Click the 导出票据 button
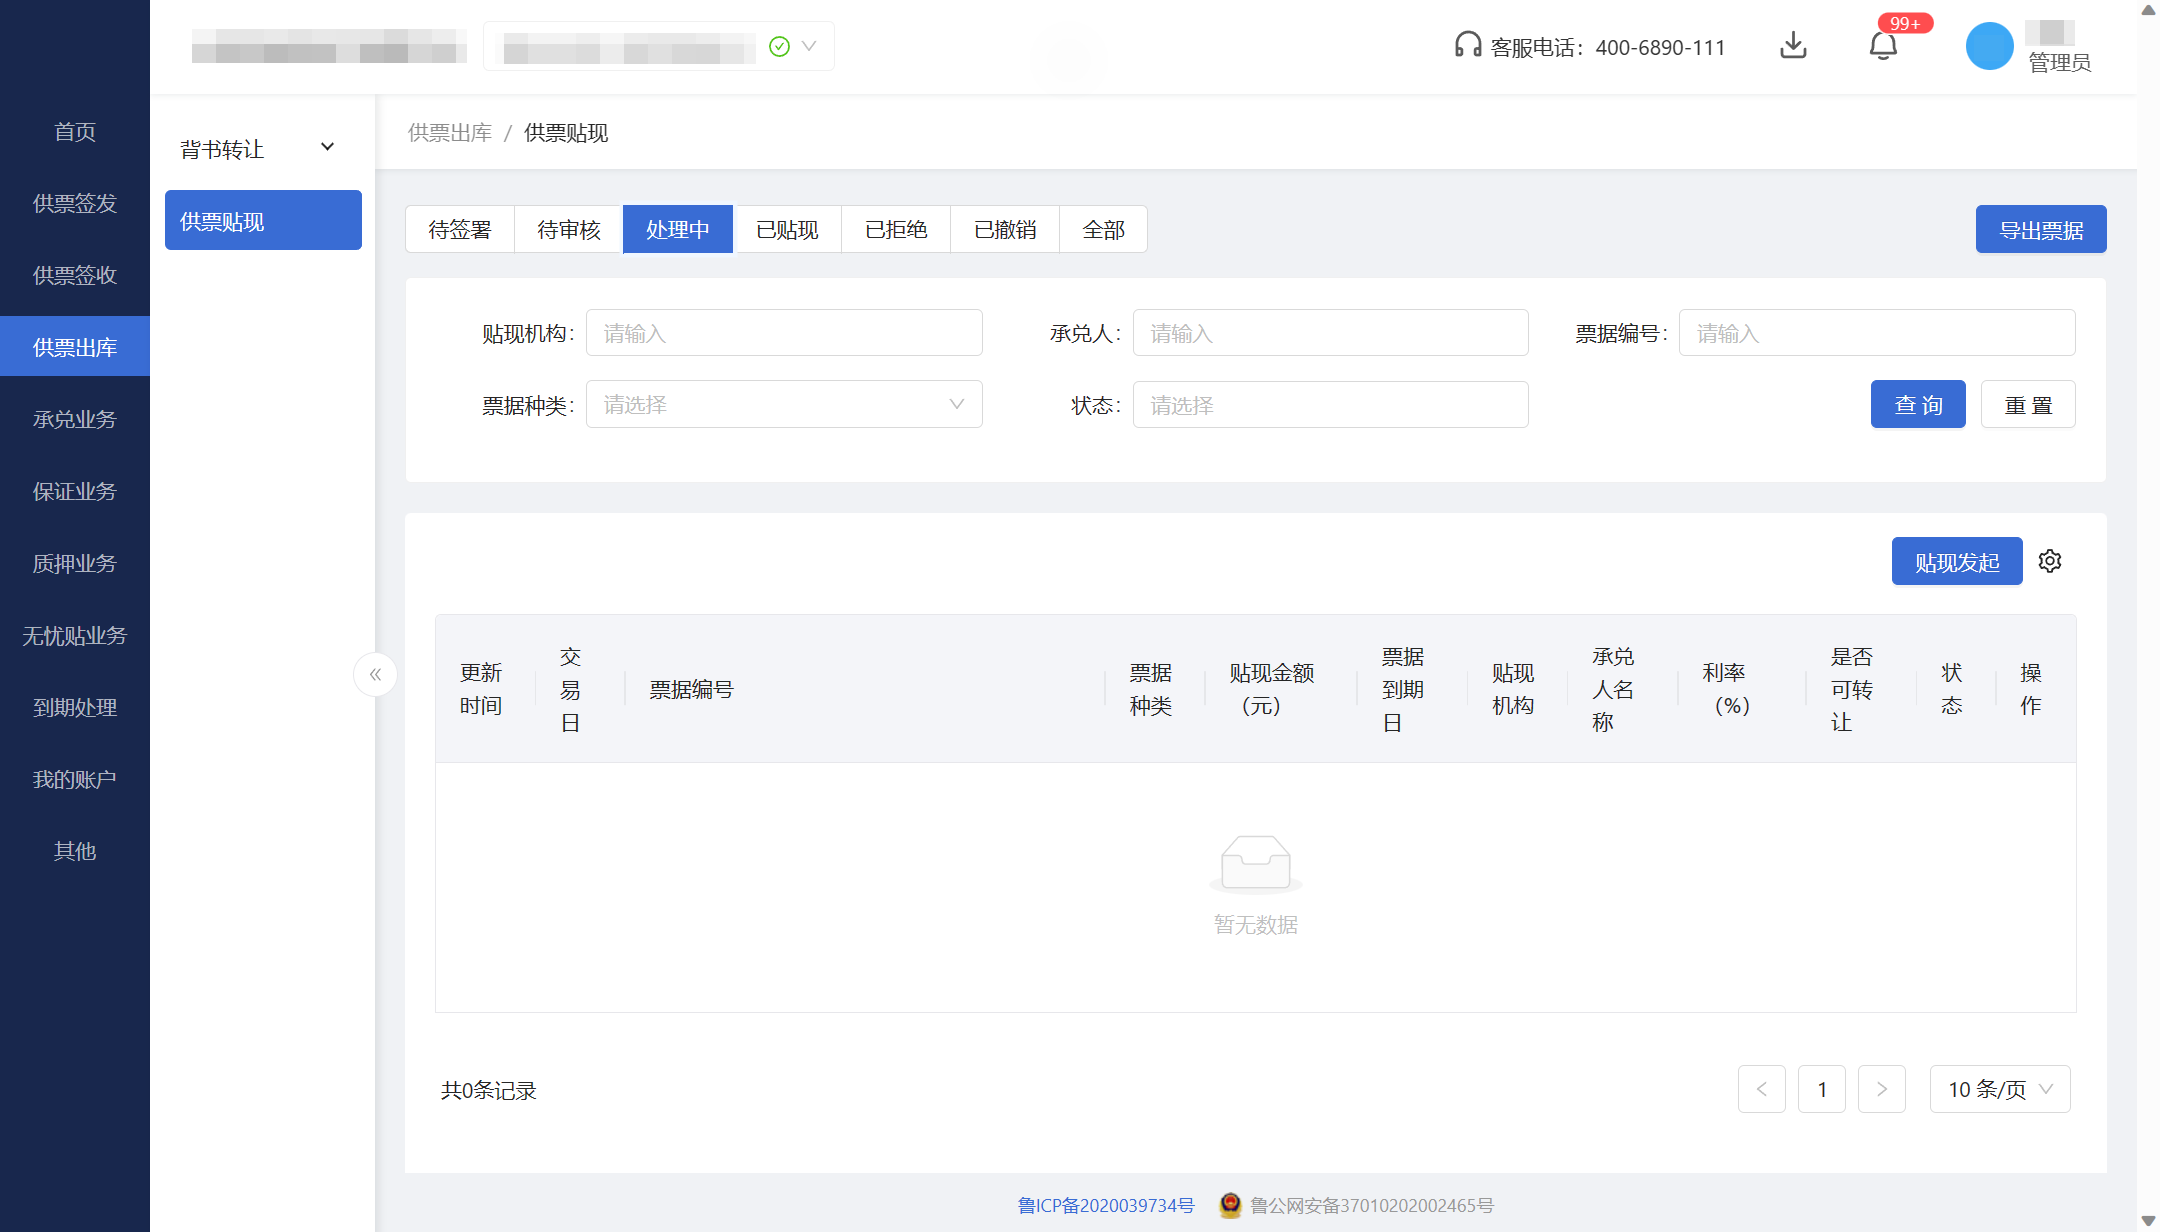This screenshot has height=1232, width=2160. click(2041, 229)
